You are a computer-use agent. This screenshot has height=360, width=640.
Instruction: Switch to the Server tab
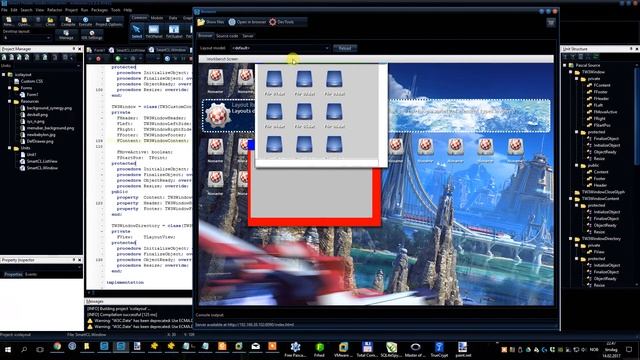[x=248, y=36]
